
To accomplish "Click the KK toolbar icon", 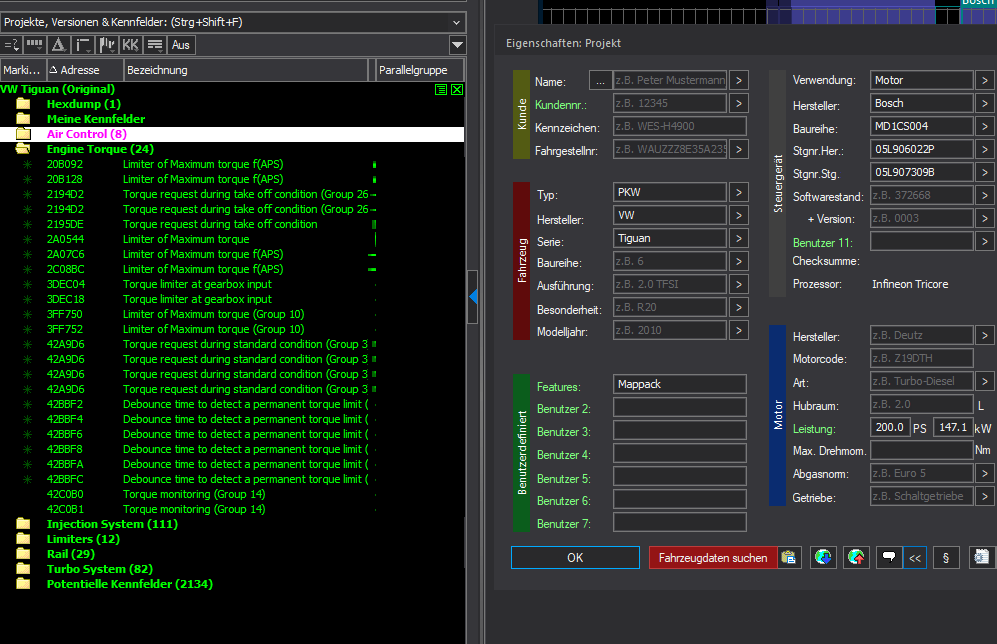I will coord(130,45).
